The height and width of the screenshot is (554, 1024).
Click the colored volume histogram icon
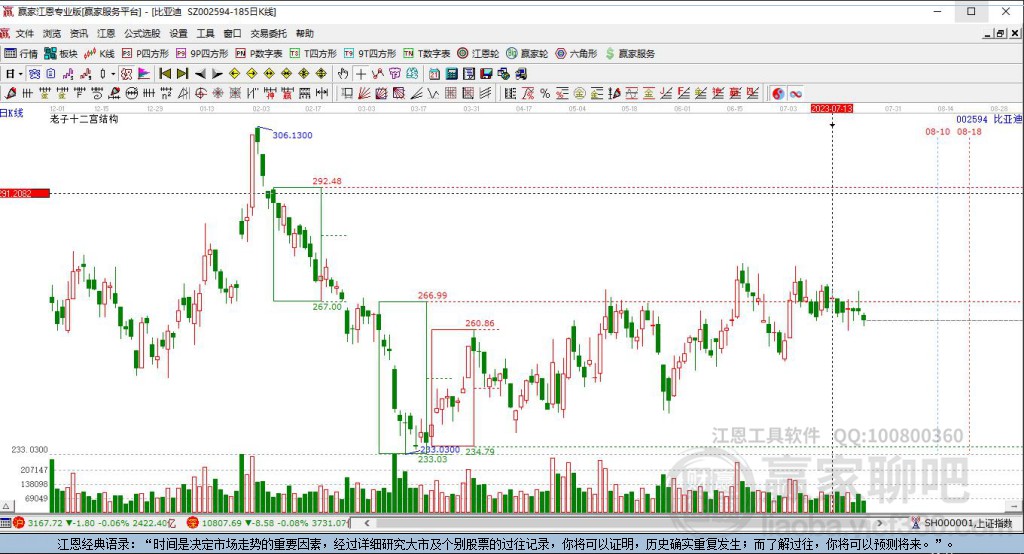click(144, 74)
